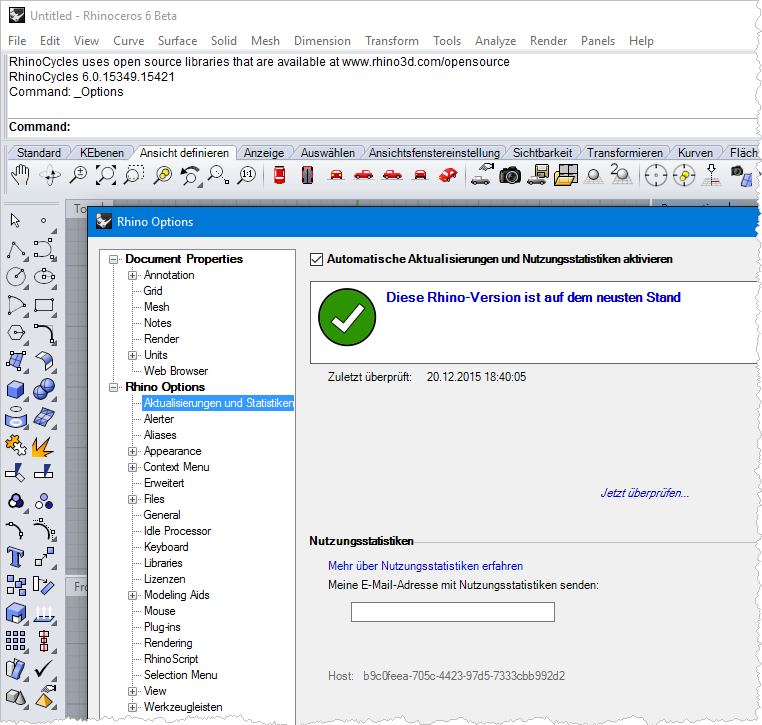Select Keyboard in options tree

[x=166, y=548]
